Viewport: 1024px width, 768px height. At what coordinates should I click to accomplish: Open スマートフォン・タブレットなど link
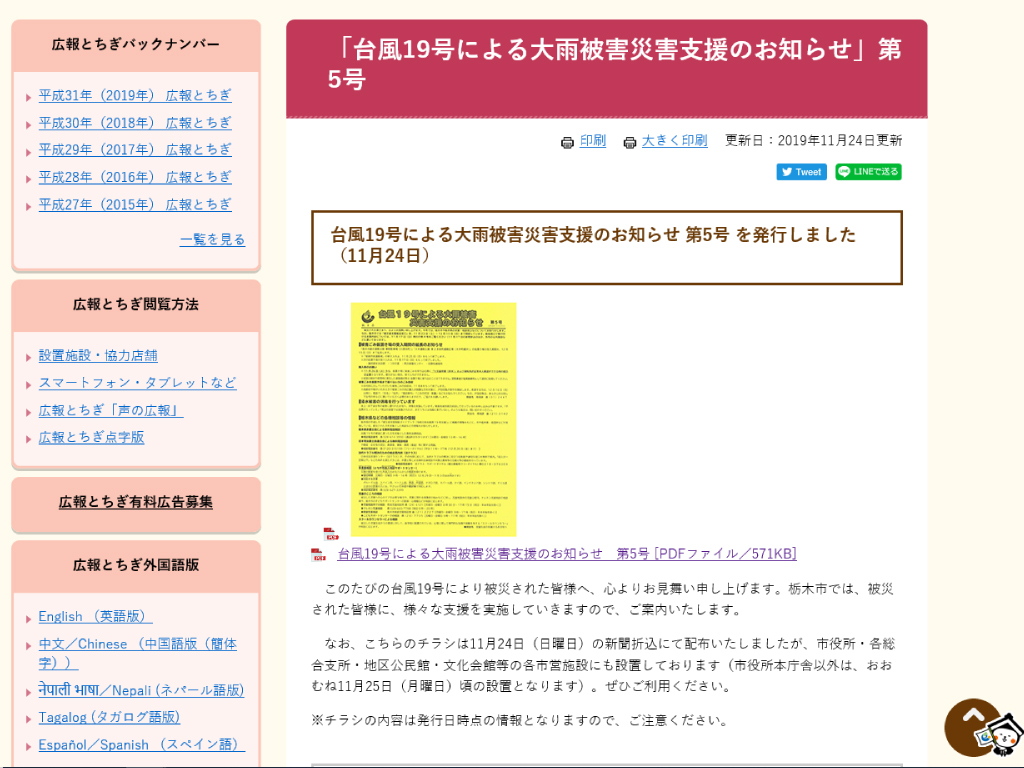pyautogui.click(x=138, y=383)
